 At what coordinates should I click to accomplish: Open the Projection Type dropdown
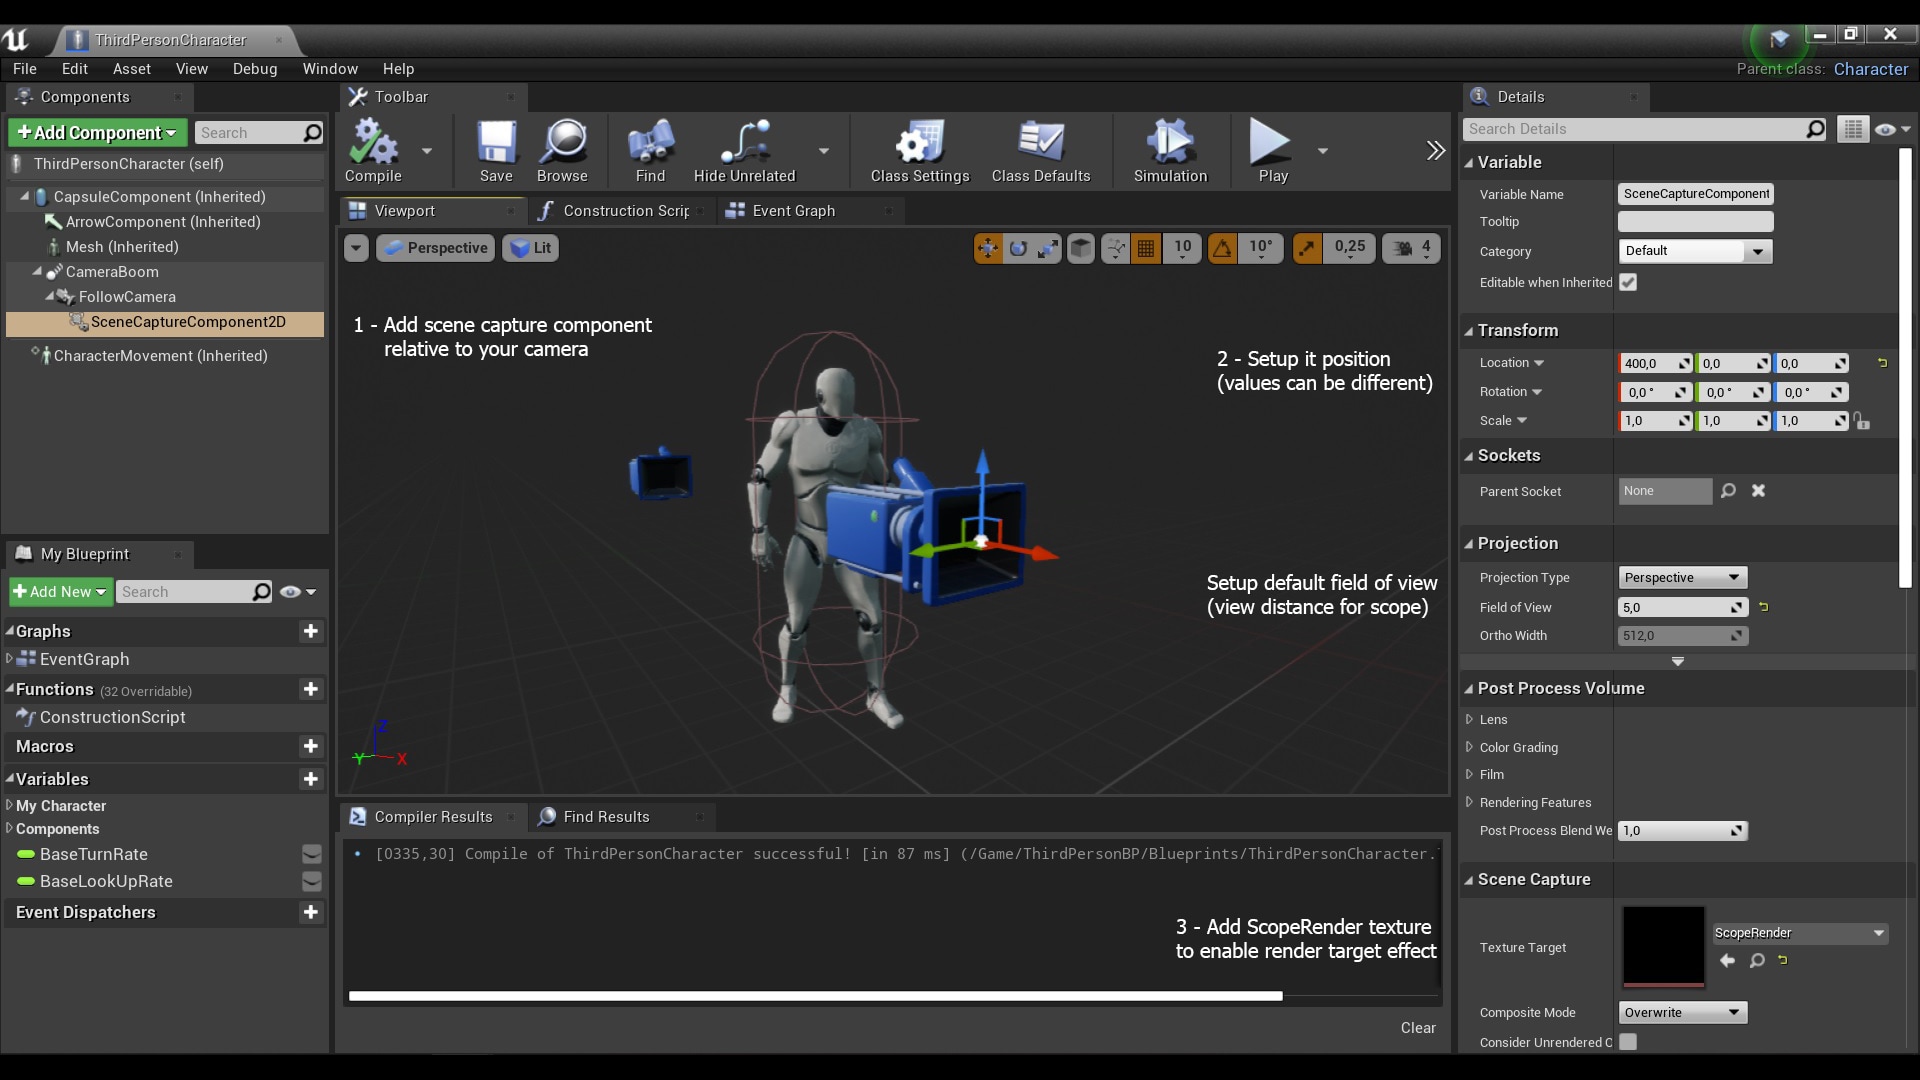(1682, 577)
